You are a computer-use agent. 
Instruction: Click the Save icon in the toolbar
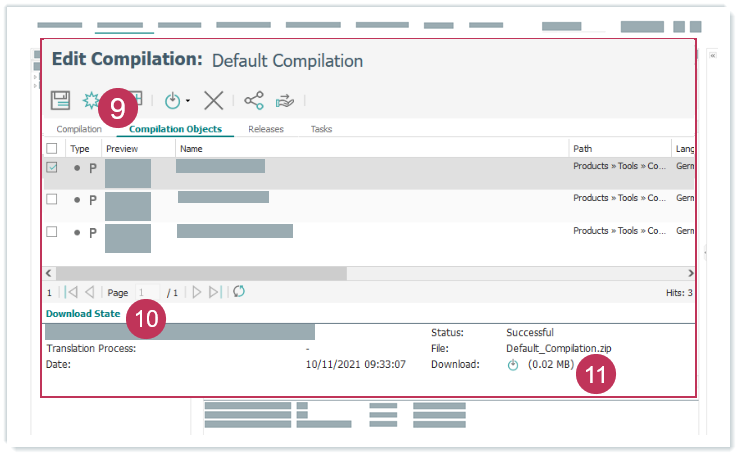(x=60, y=100)
